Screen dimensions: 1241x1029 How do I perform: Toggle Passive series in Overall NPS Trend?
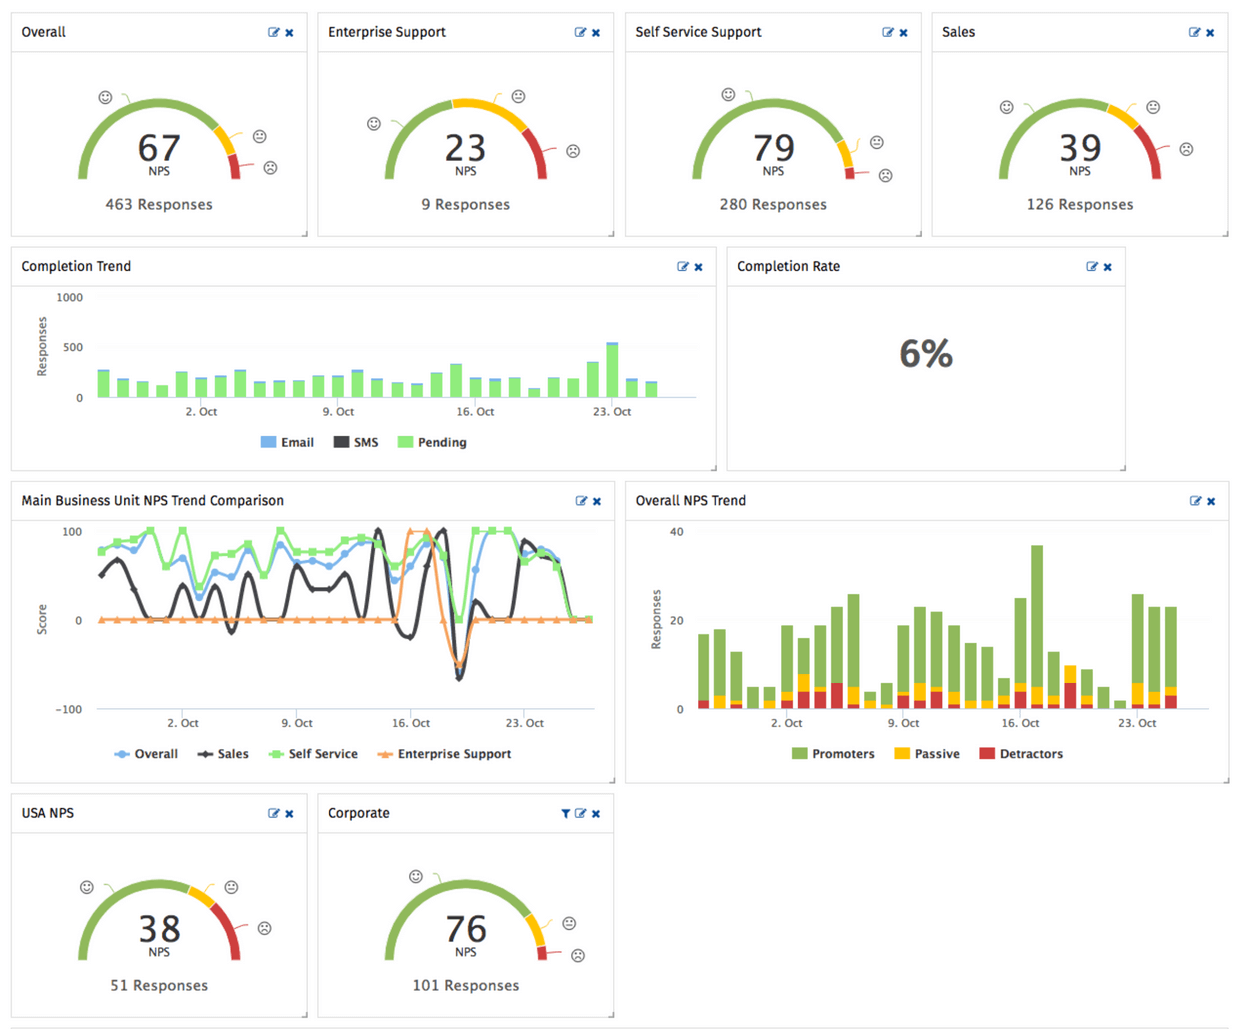click(927, 754)
